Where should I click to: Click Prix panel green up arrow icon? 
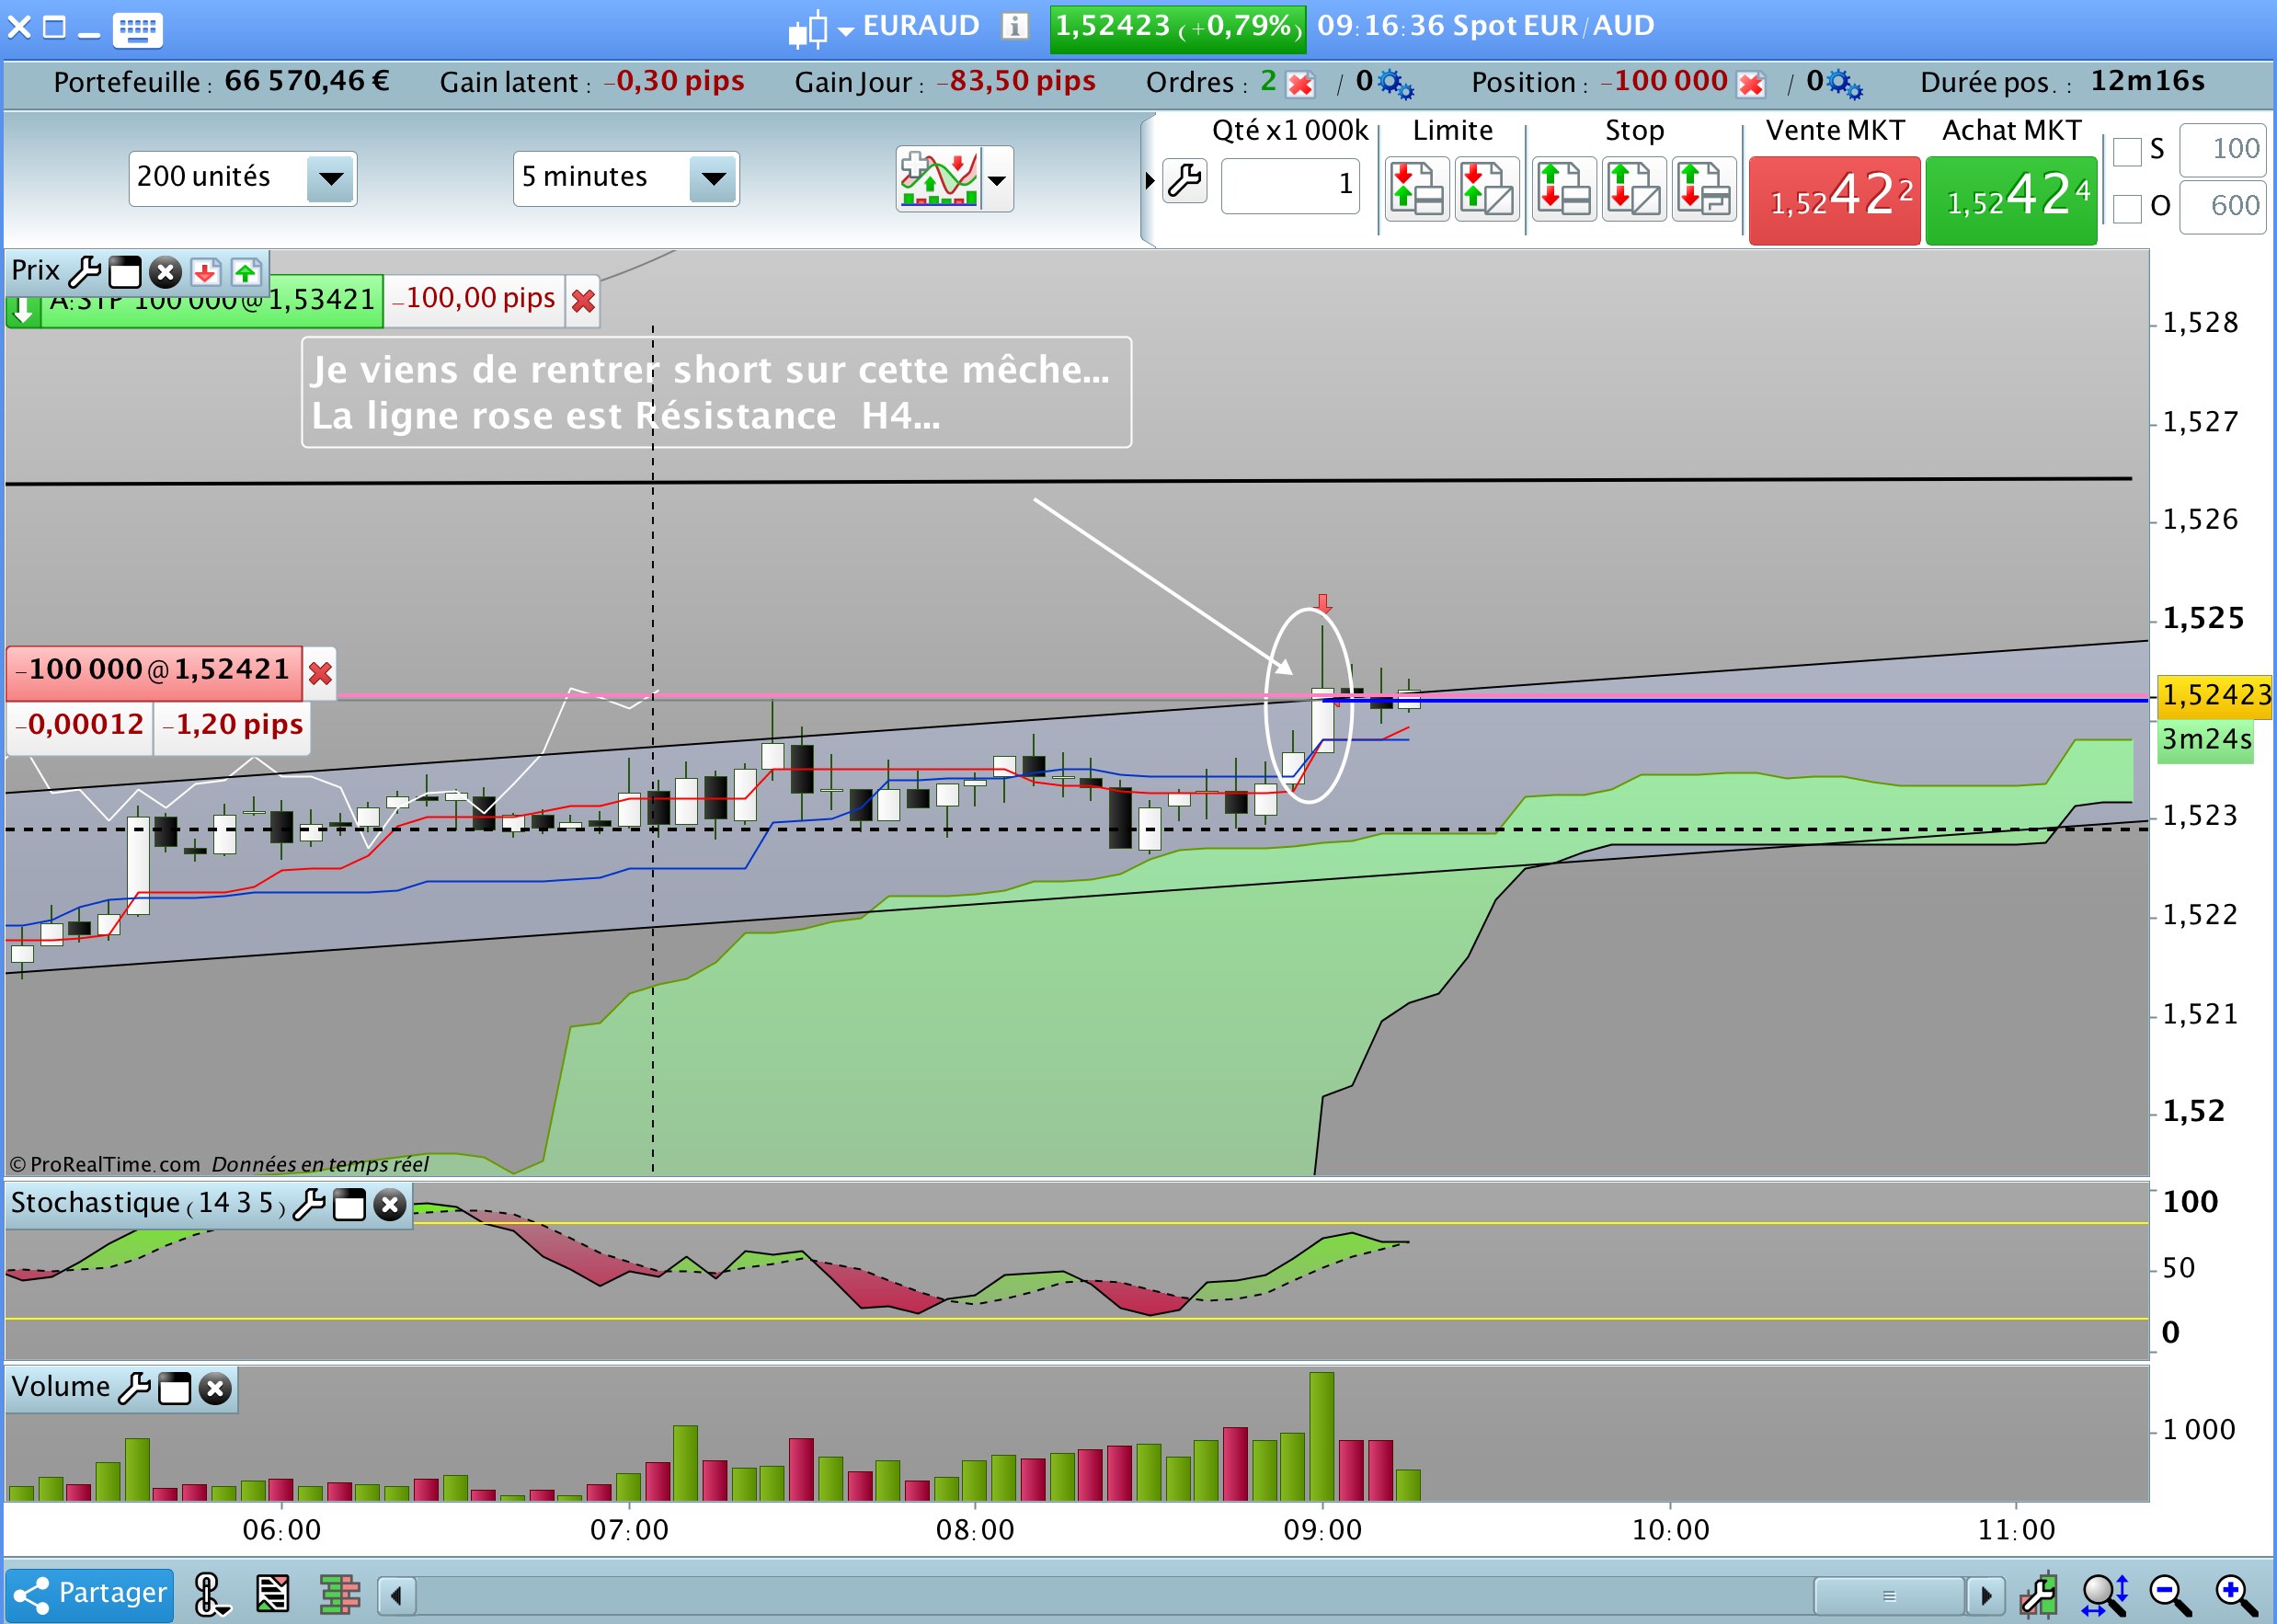[245, 272]
